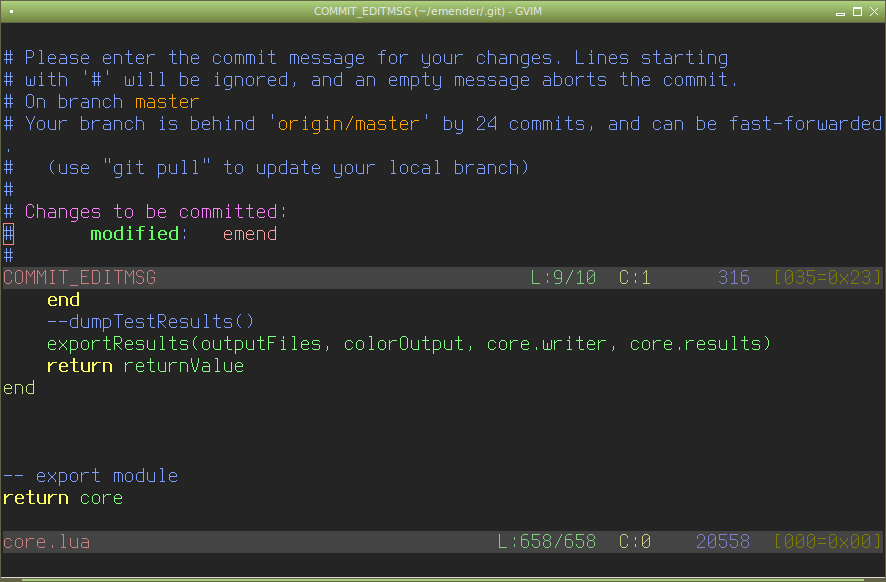Open the window menu icon in title bar
The image size is (886, 582).
[11, 11]
